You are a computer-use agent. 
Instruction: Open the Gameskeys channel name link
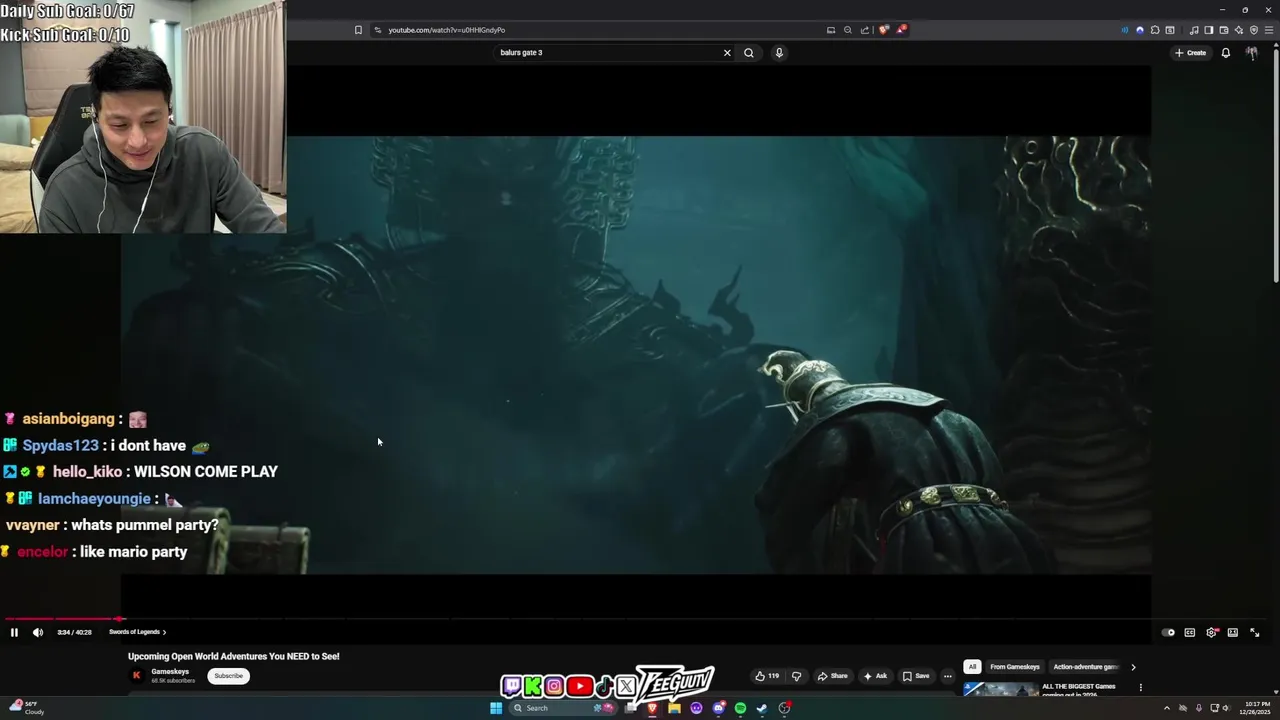[170, 672]
